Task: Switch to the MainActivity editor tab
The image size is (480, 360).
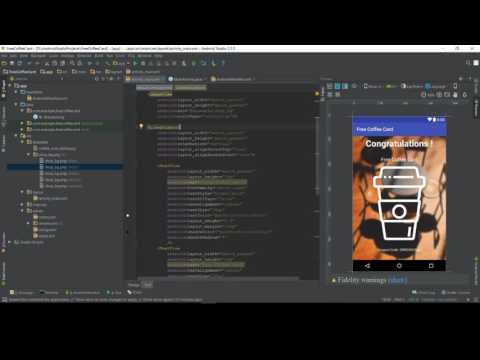Action: click(x=186, y=79)
